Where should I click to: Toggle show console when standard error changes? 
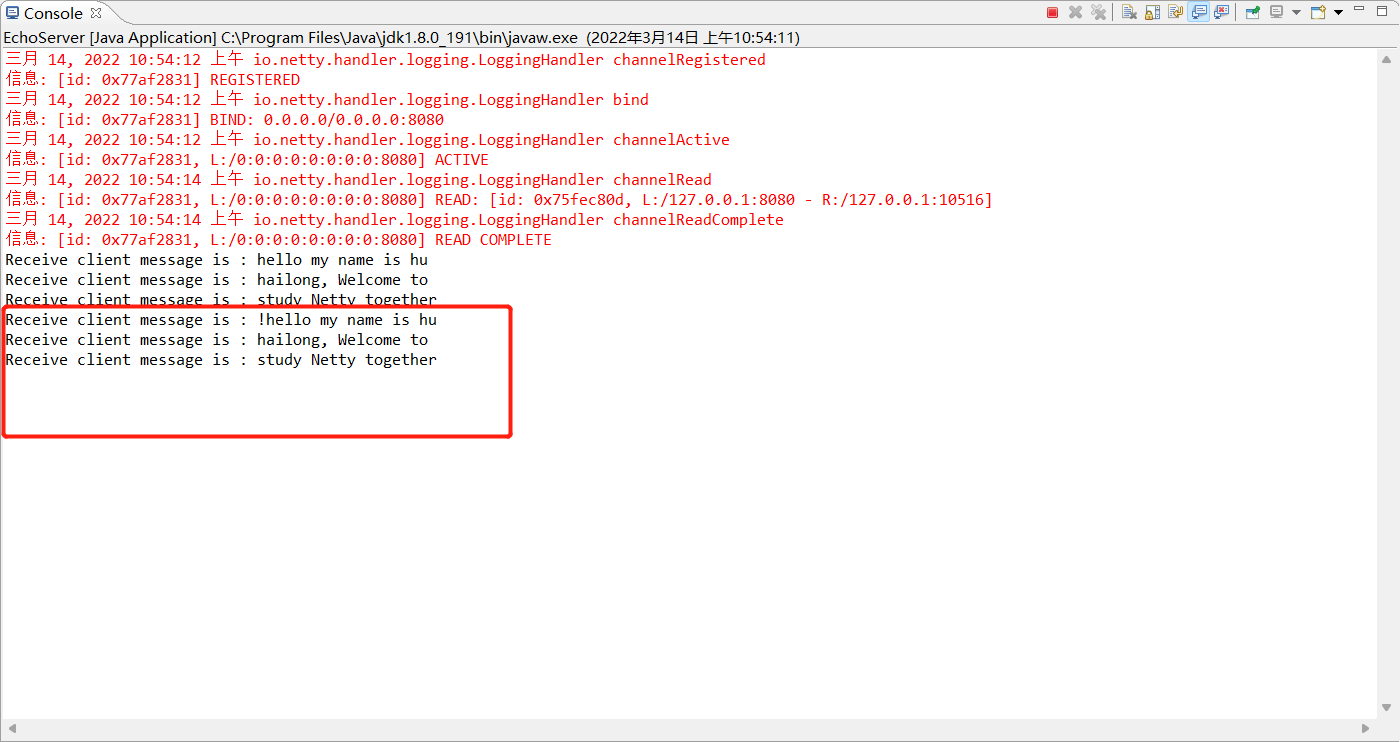point(1221,12)
